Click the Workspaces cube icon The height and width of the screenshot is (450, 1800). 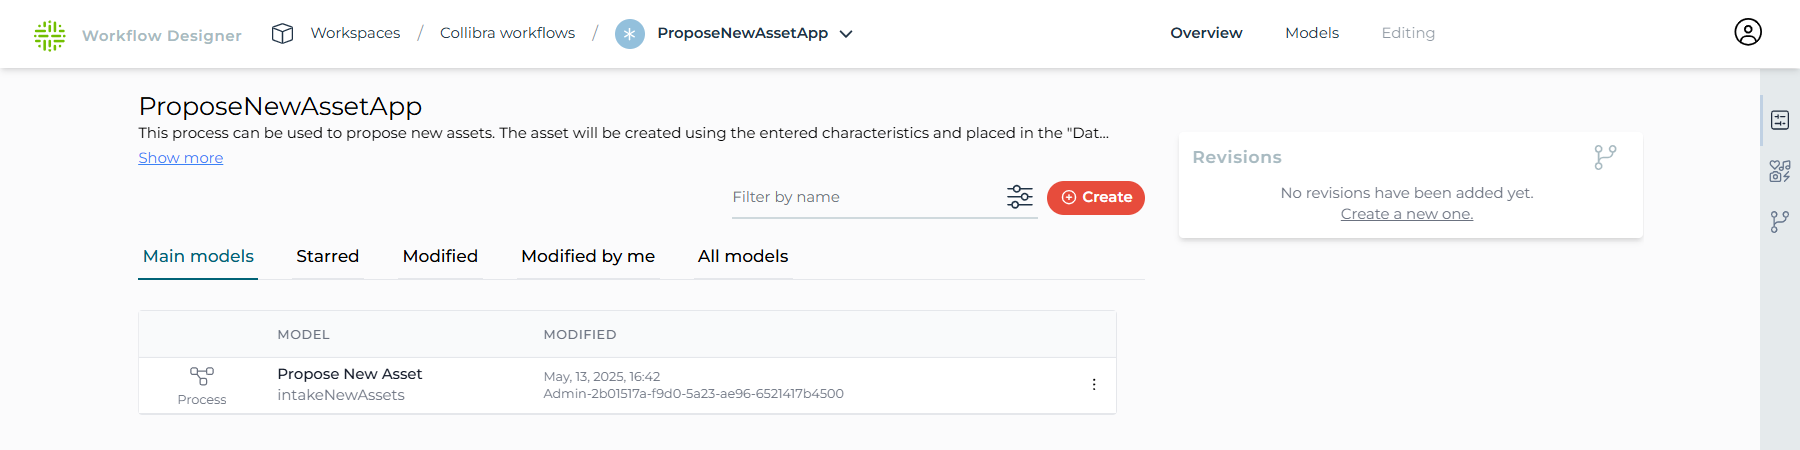(x=283, y=34)
